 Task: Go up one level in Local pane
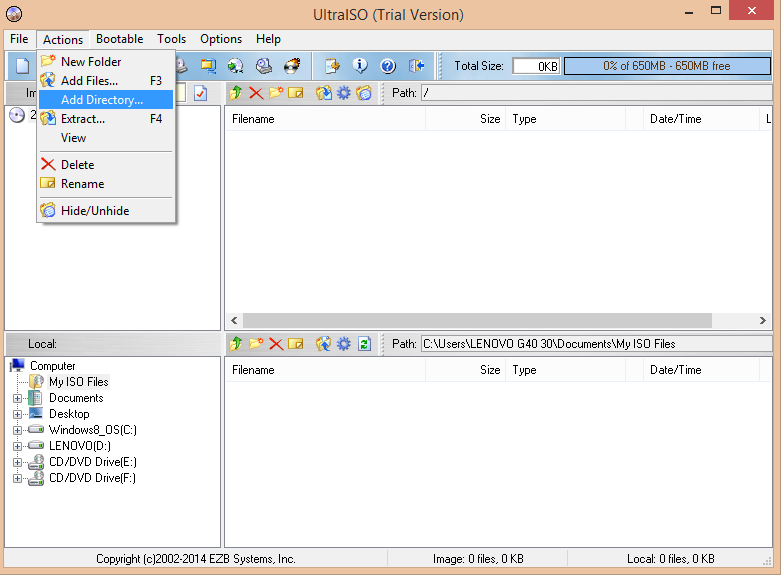(236, 344)
